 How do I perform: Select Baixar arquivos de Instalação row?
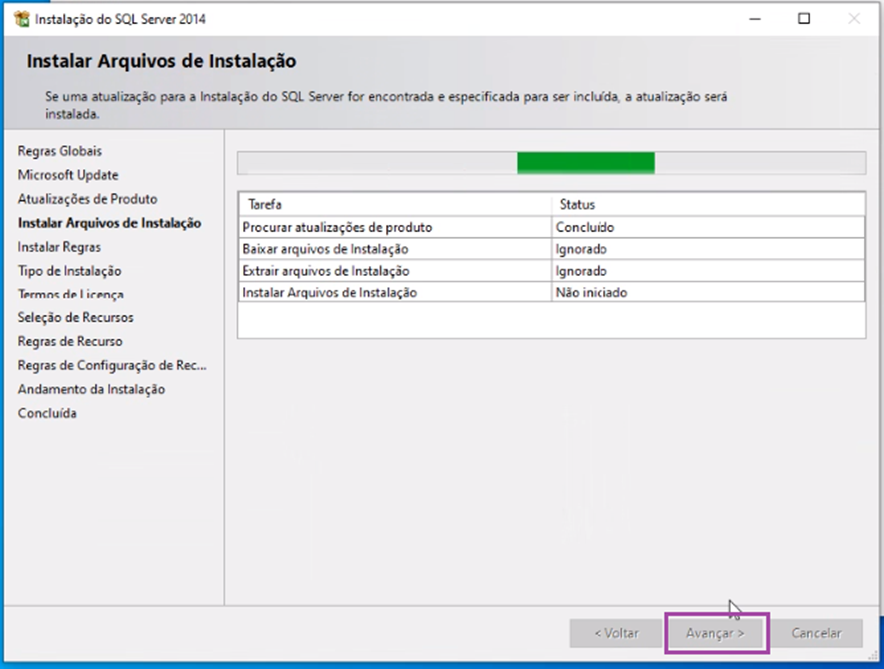[551, 249]
